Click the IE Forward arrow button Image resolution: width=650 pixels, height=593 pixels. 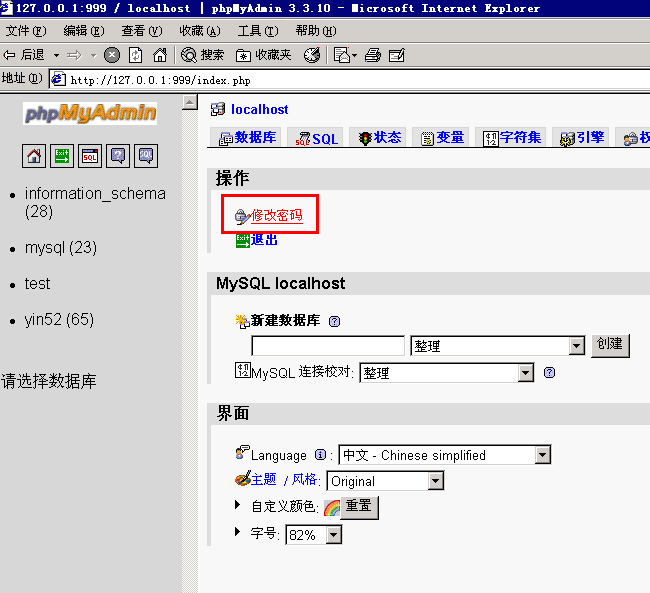click(75, 55)
